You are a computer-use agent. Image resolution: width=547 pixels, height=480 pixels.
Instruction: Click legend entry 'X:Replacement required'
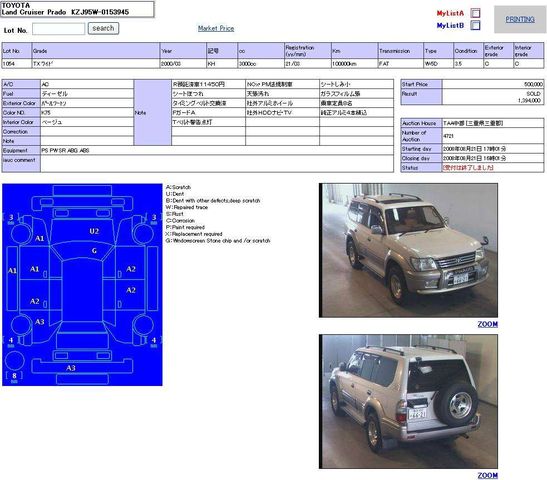tap(194, 234)
